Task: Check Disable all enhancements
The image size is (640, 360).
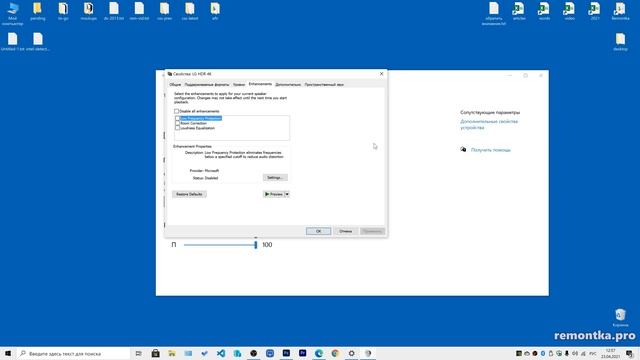Action: (177, 111)
